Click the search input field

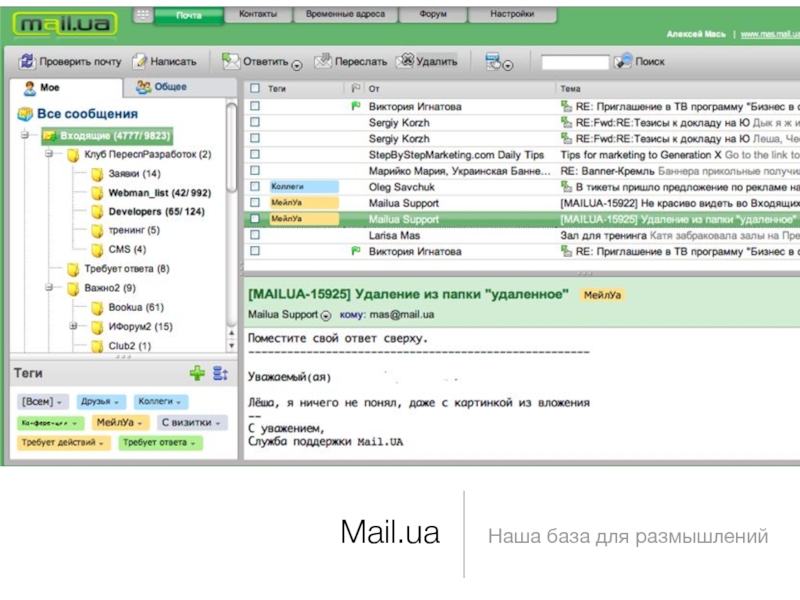coord(575,62)
